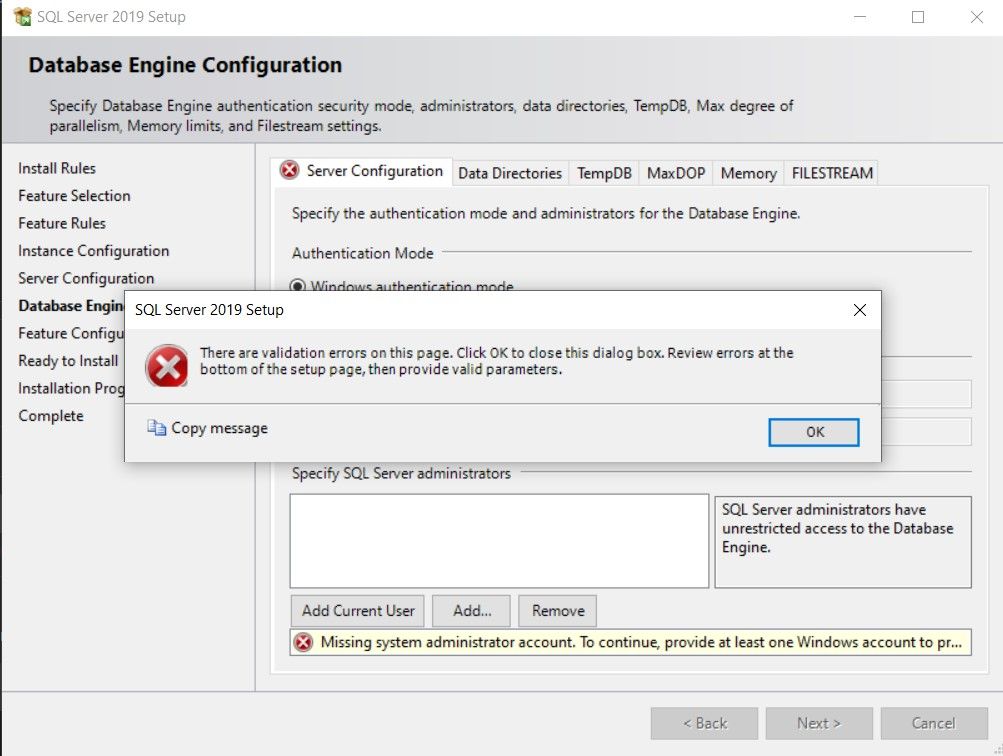Screen dimensions: 1003x756
Task: Select Ready to Install step
Action: (68, 361)
